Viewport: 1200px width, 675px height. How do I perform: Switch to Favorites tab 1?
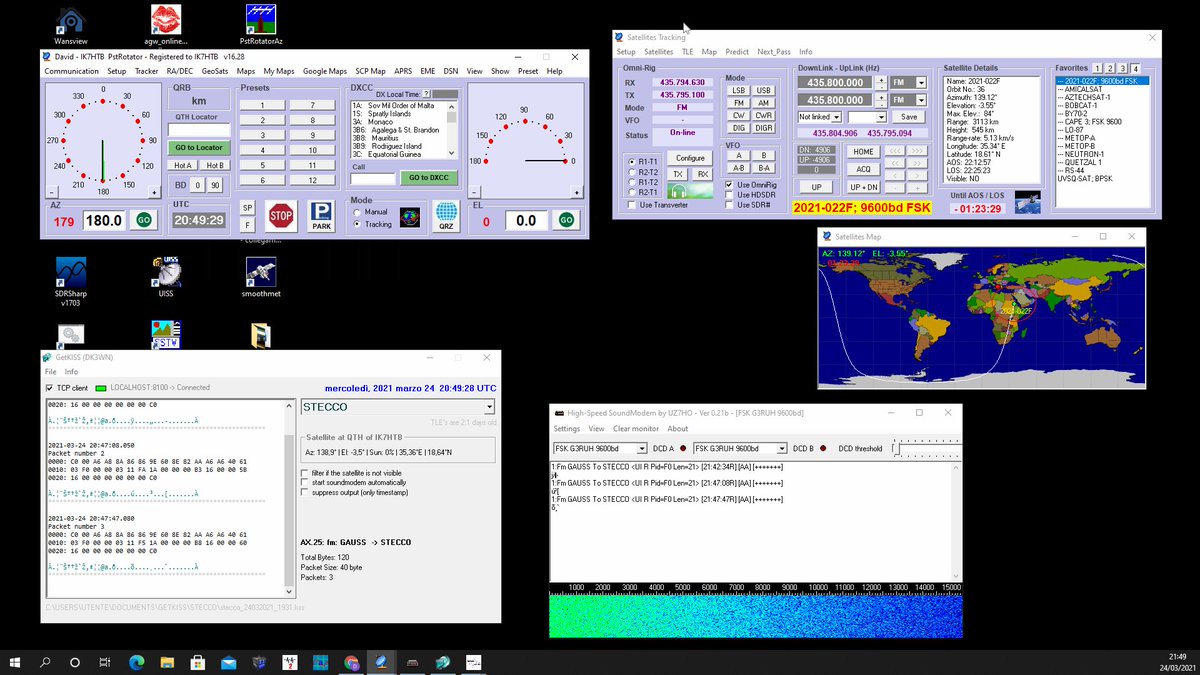pyautogui.click(x=1097, y=68)
